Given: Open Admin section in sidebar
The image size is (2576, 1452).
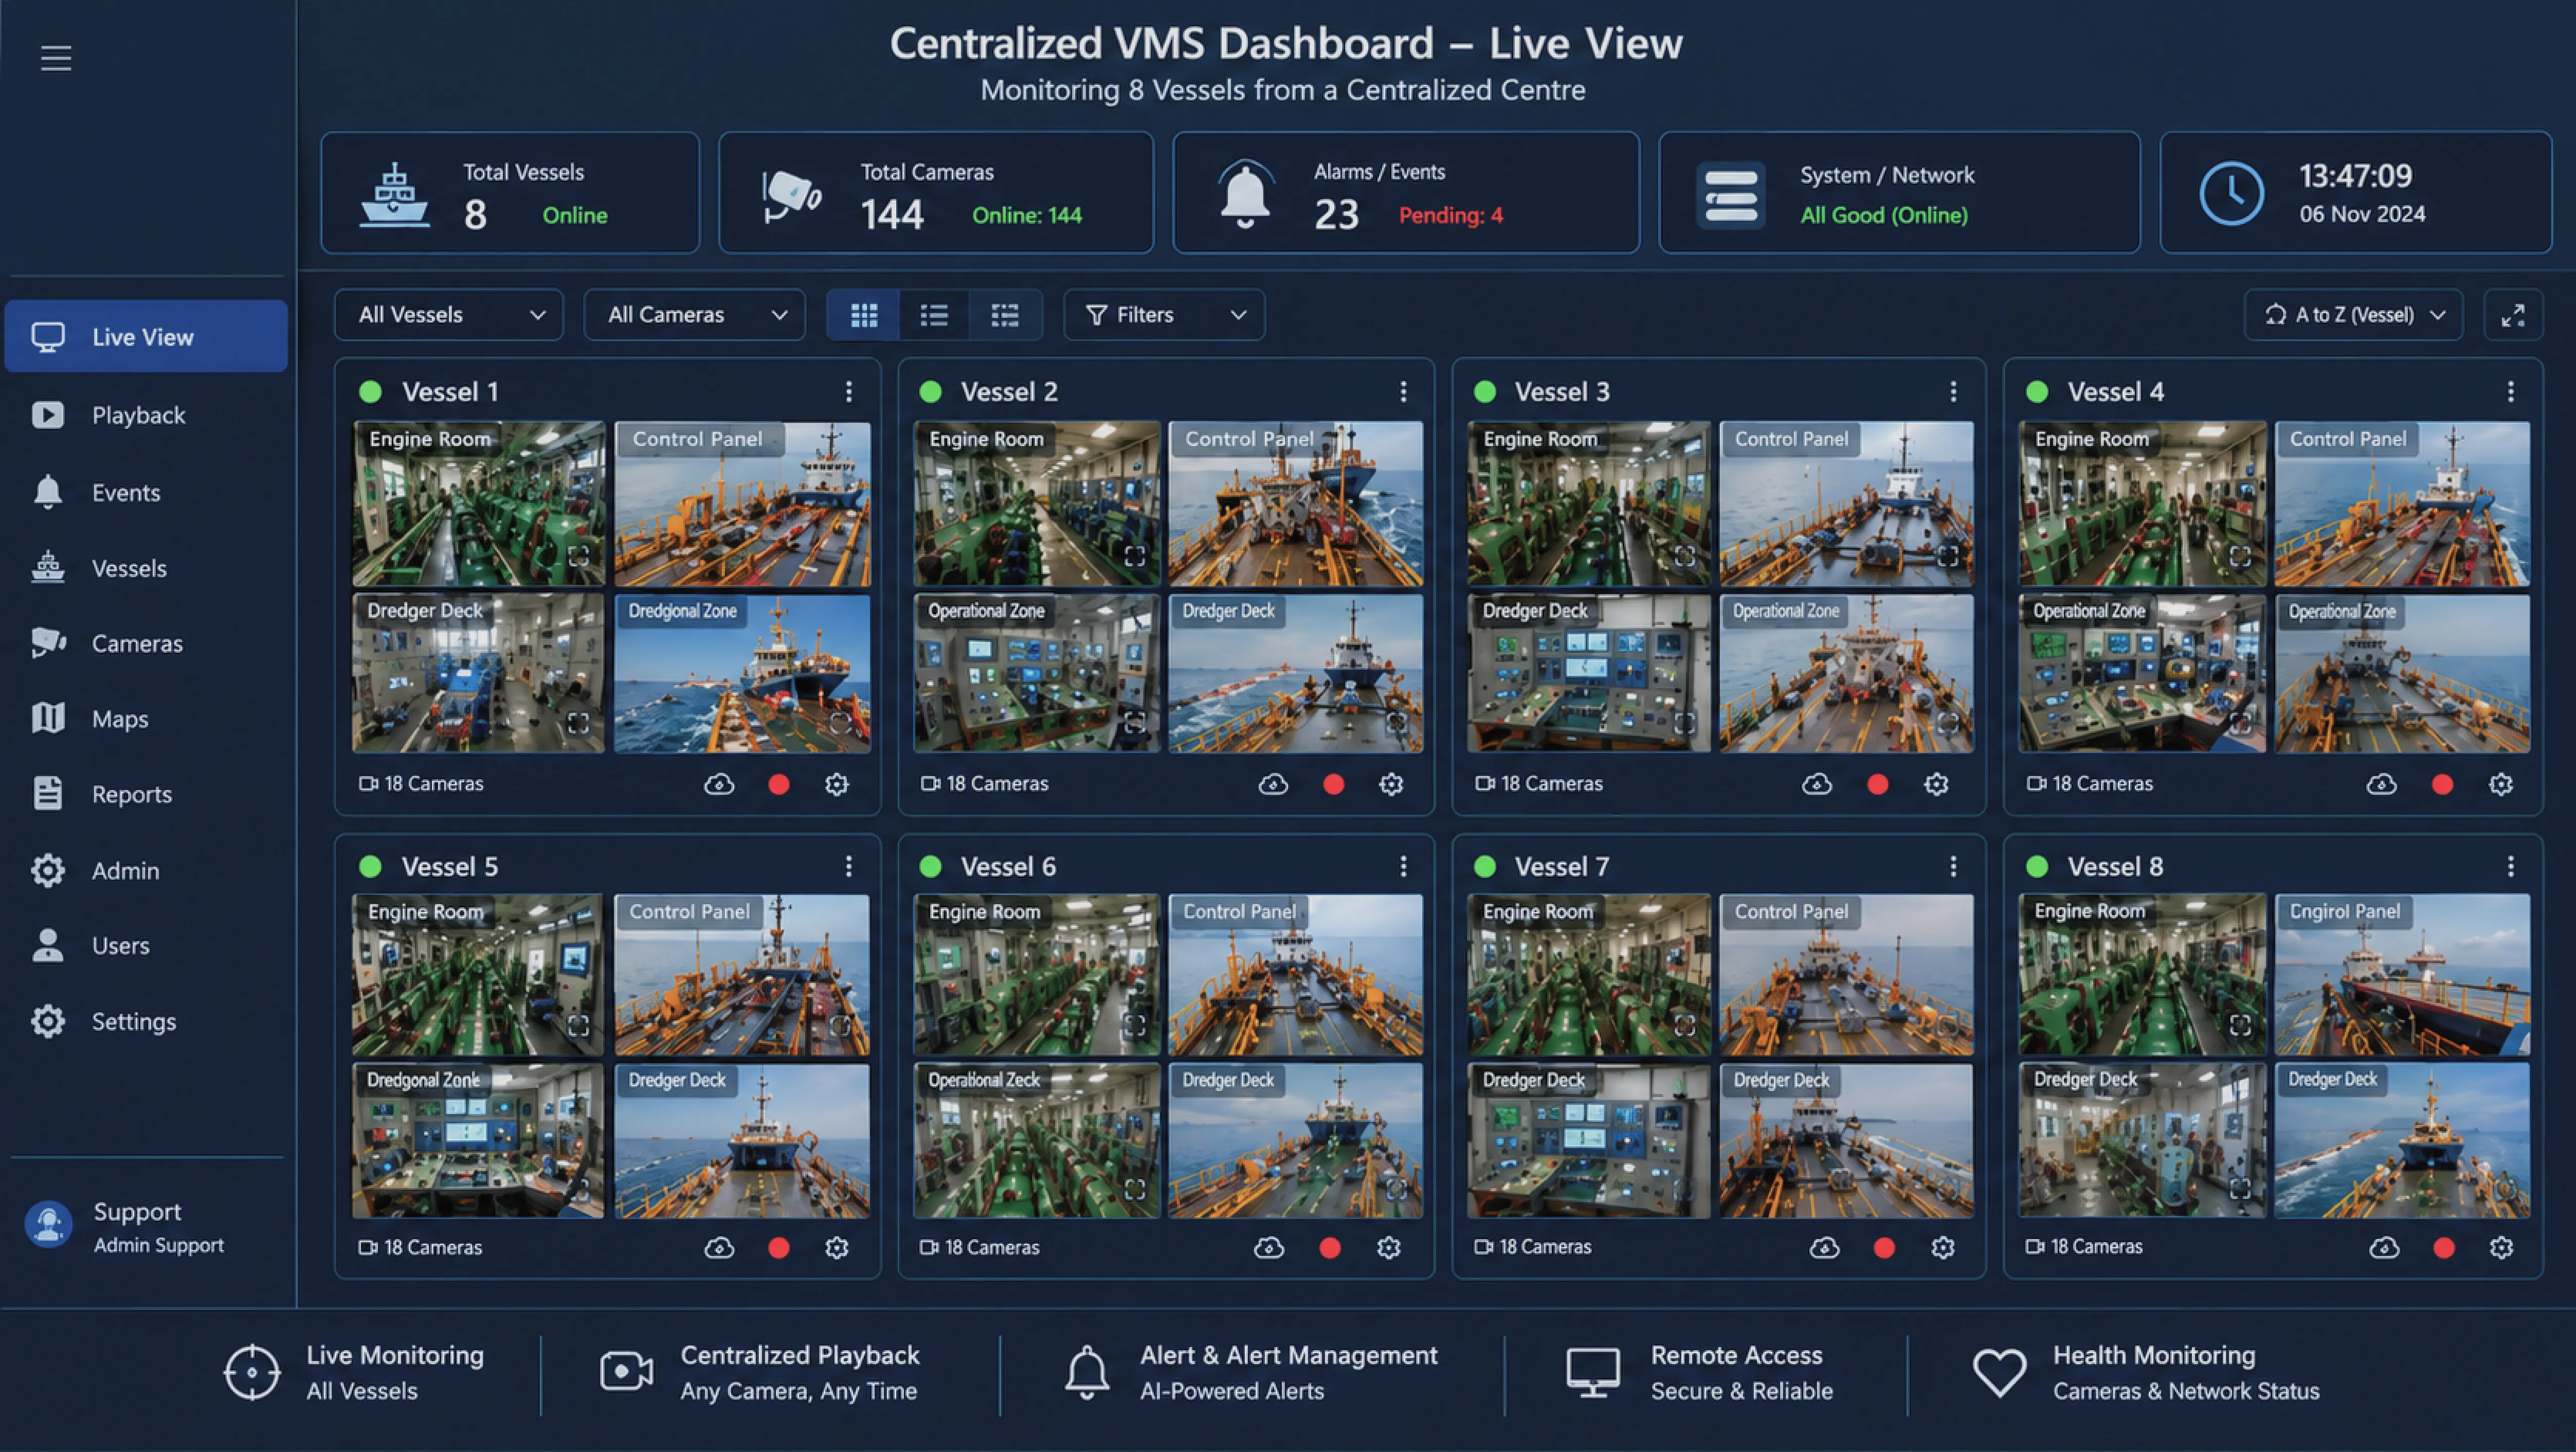Looking at the screenshot, I should click(146, 870).
